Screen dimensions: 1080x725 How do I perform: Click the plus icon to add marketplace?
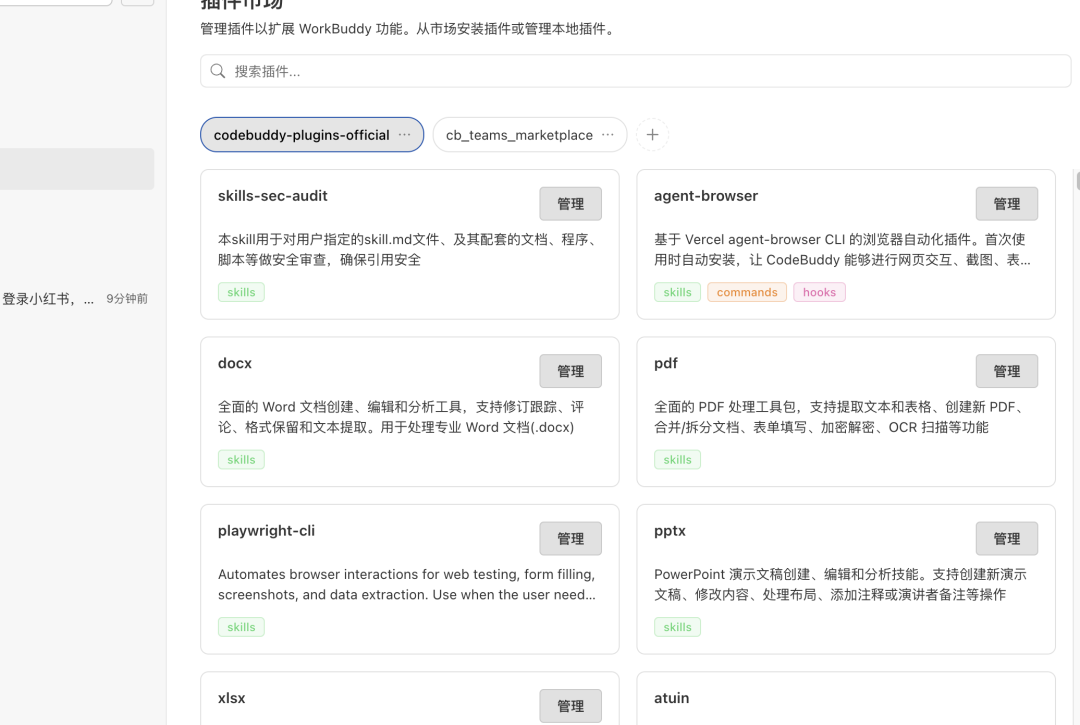tap(652, 135)
